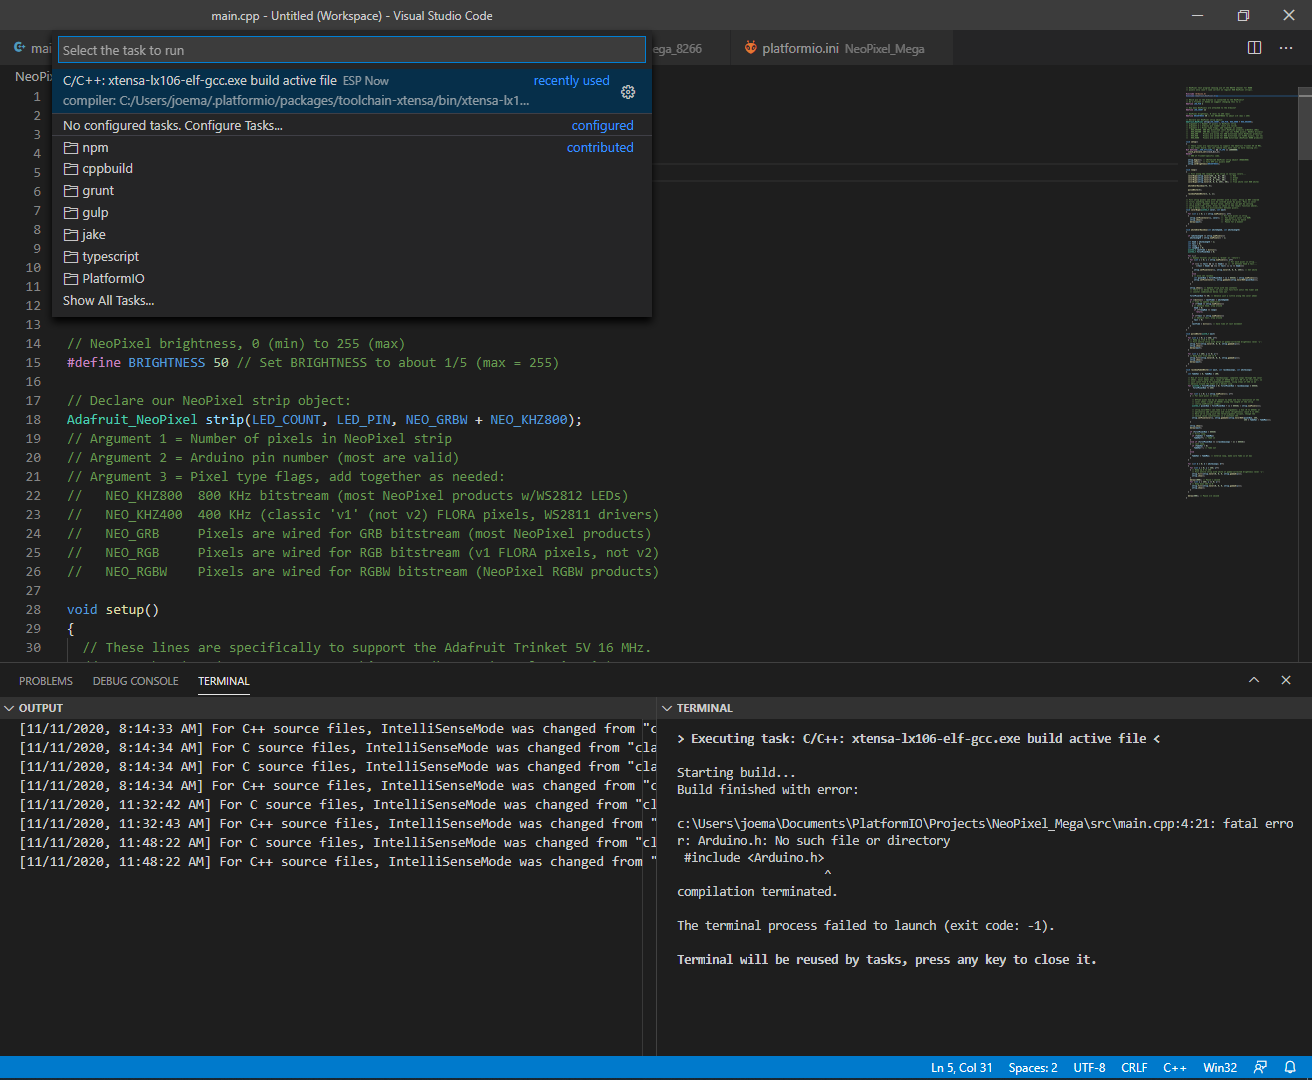1312x1080 pixels.
Task: Focus the 'Select the task to run' input
Action: pyautogui.click(x=352, y=50)
